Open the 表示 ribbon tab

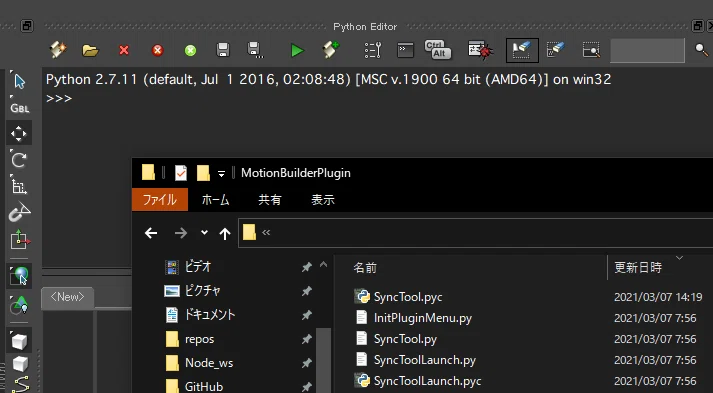[x=323, y=200]
